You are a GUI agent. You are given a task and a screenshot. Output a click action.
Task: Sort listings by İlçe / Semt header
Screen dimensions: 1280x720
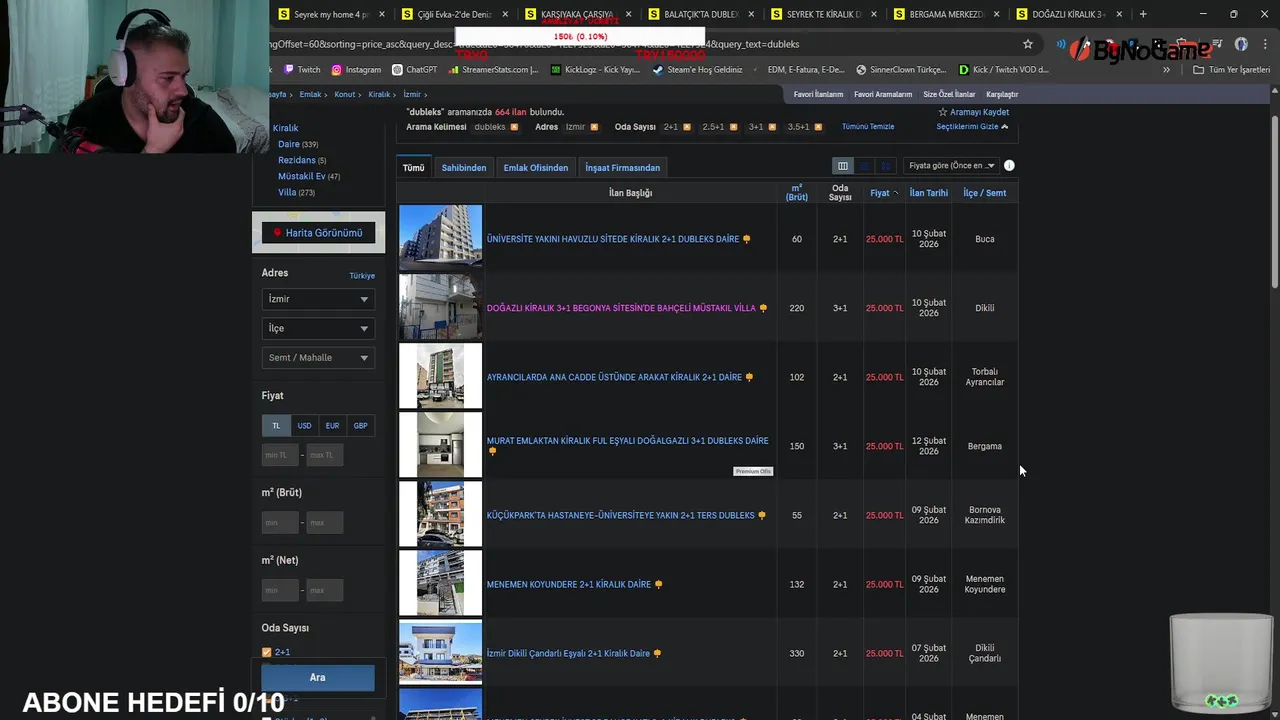tap(985, 193)
